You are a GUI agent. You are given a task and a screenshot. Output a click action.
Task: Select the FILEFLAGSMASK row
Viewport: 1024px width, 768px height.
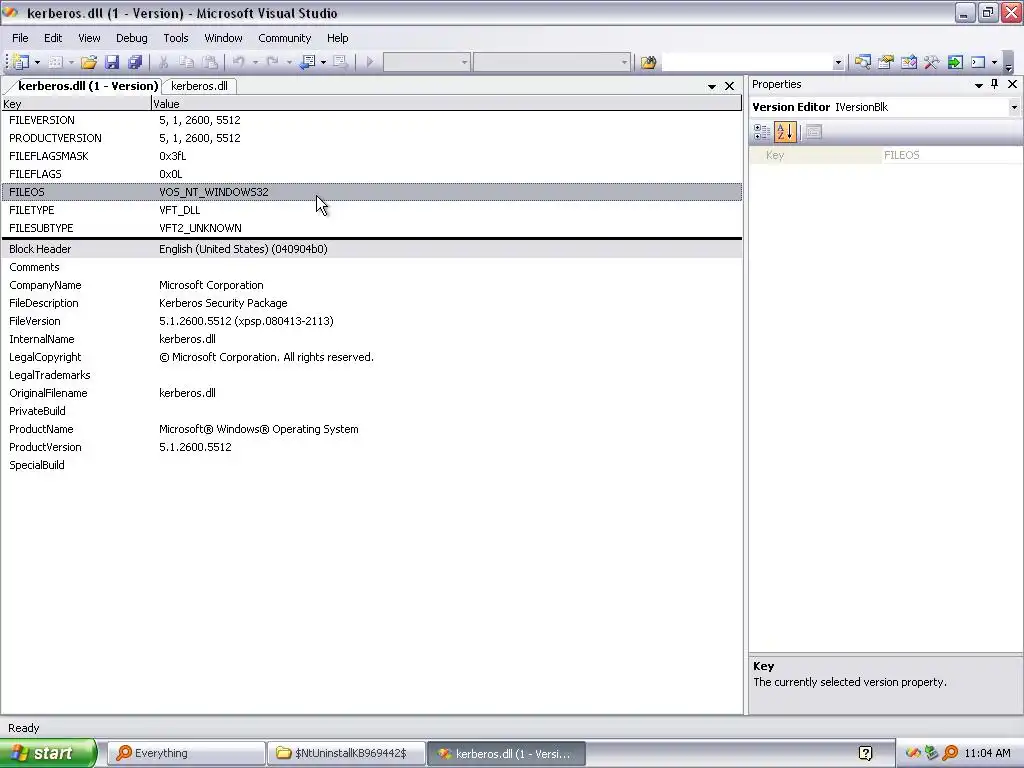pos(372,156)
